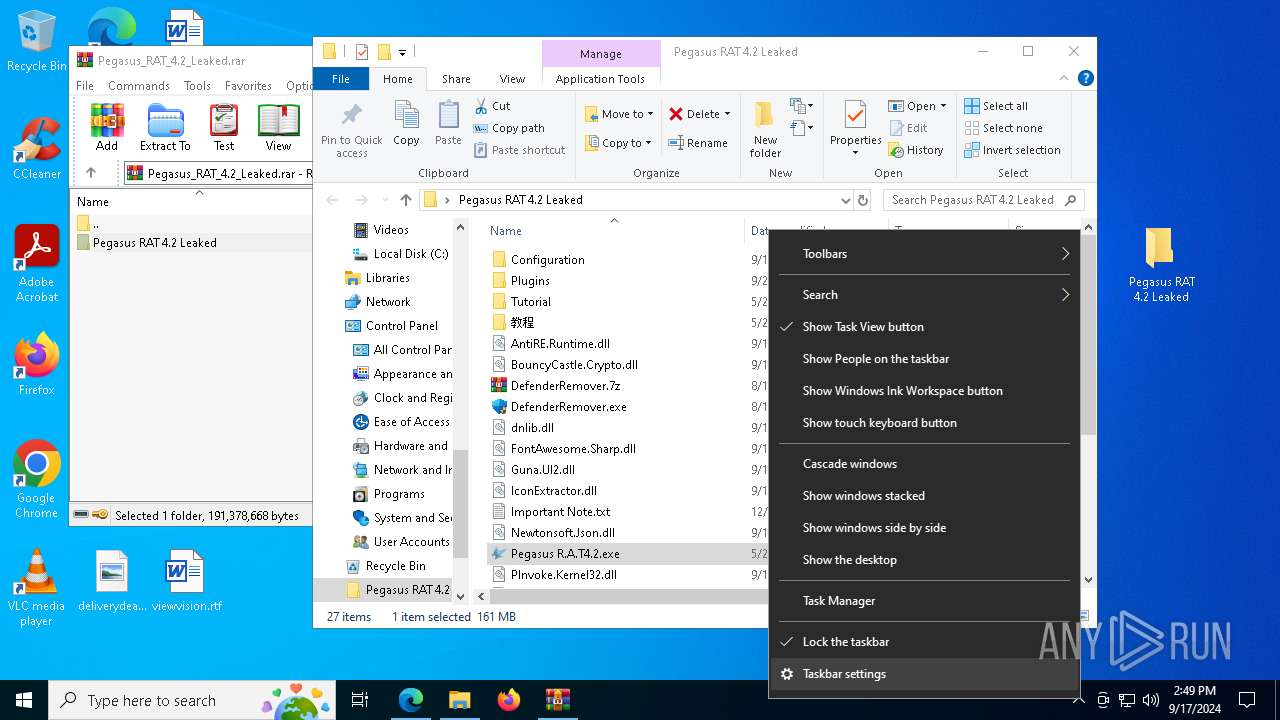Select DefenderRemover.exe file
The width and height of the screenshot is (1280, 720).
pos(568,407)
